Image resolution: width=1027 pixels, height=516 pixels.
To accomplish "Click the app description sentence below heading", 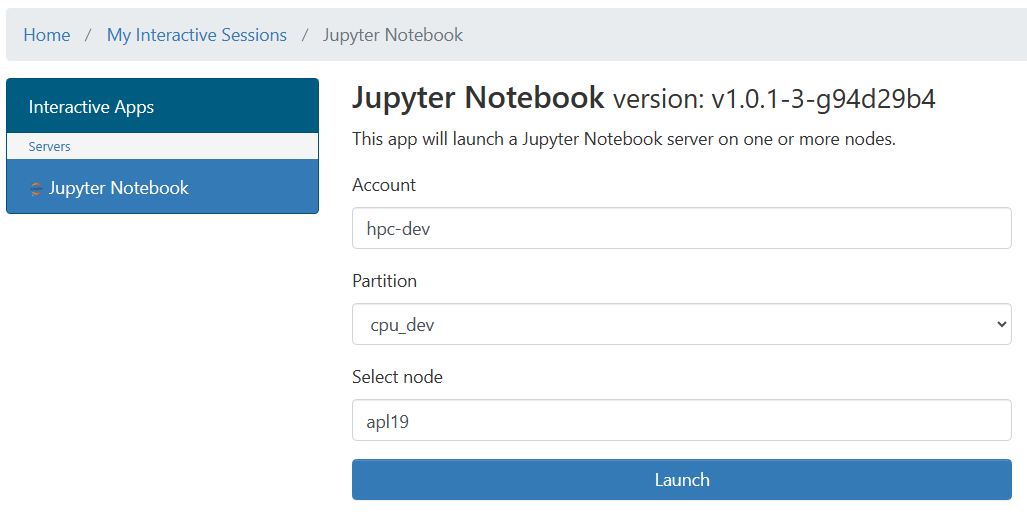I will point(624,139).
